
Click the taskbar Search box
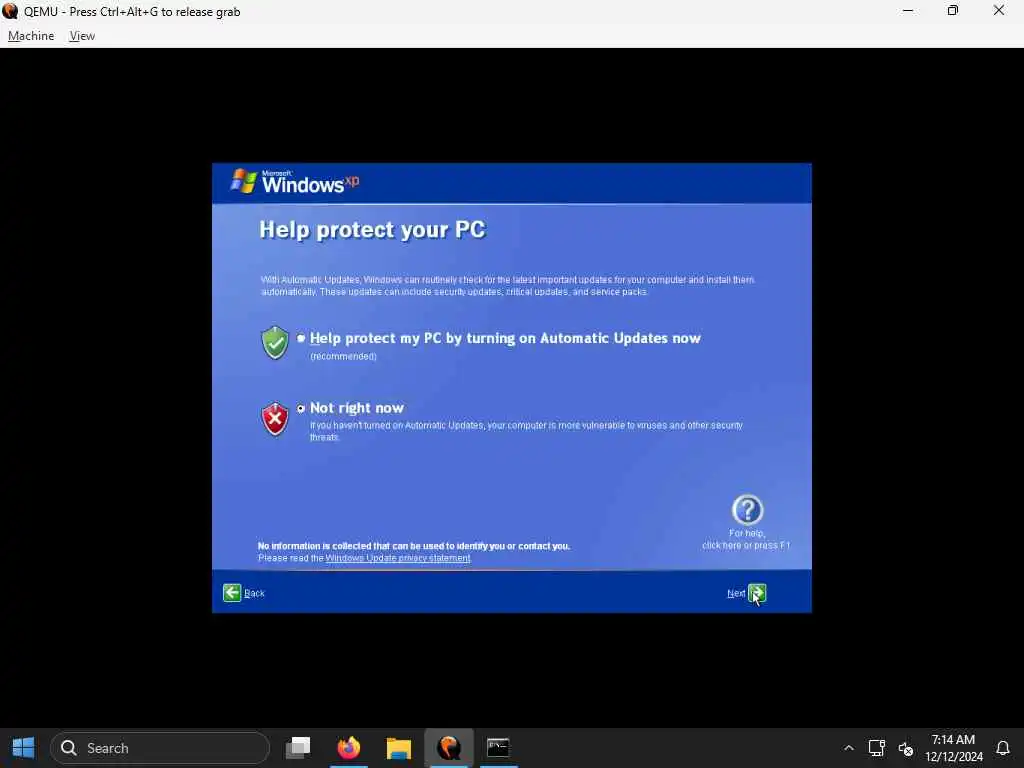160,748
